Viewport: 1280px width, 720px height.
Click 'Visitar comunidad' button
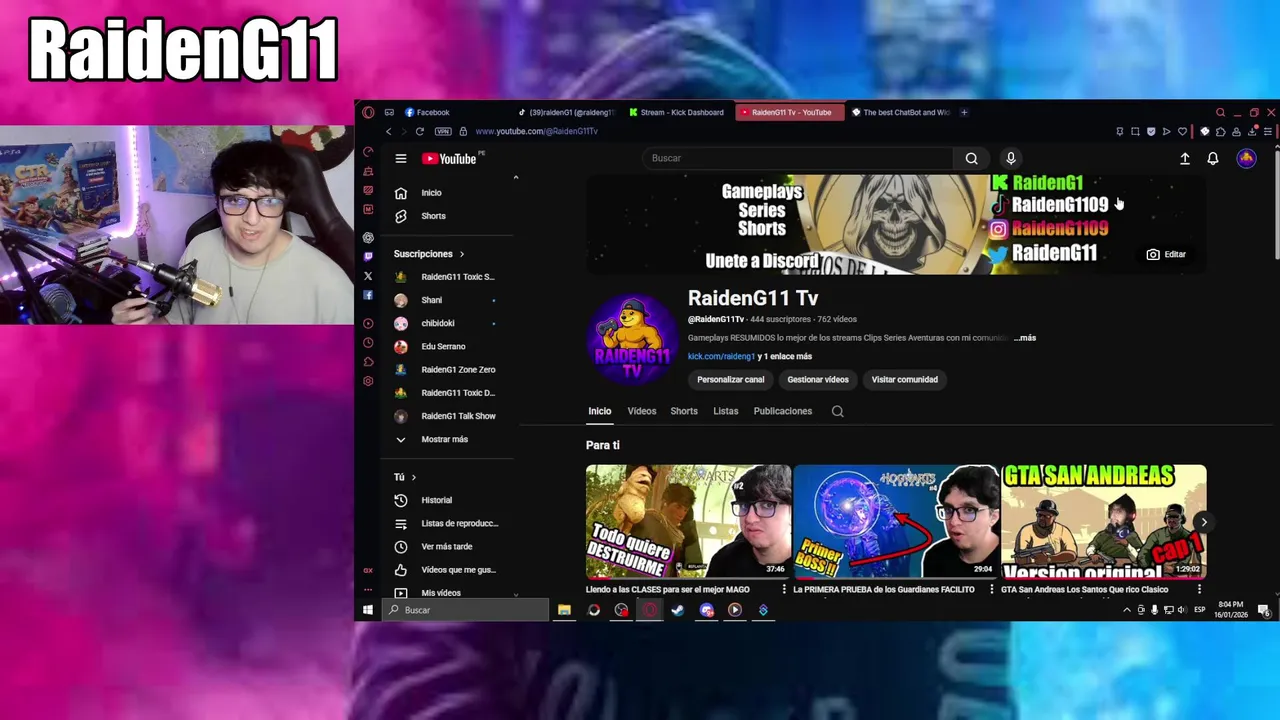[904, 379]
